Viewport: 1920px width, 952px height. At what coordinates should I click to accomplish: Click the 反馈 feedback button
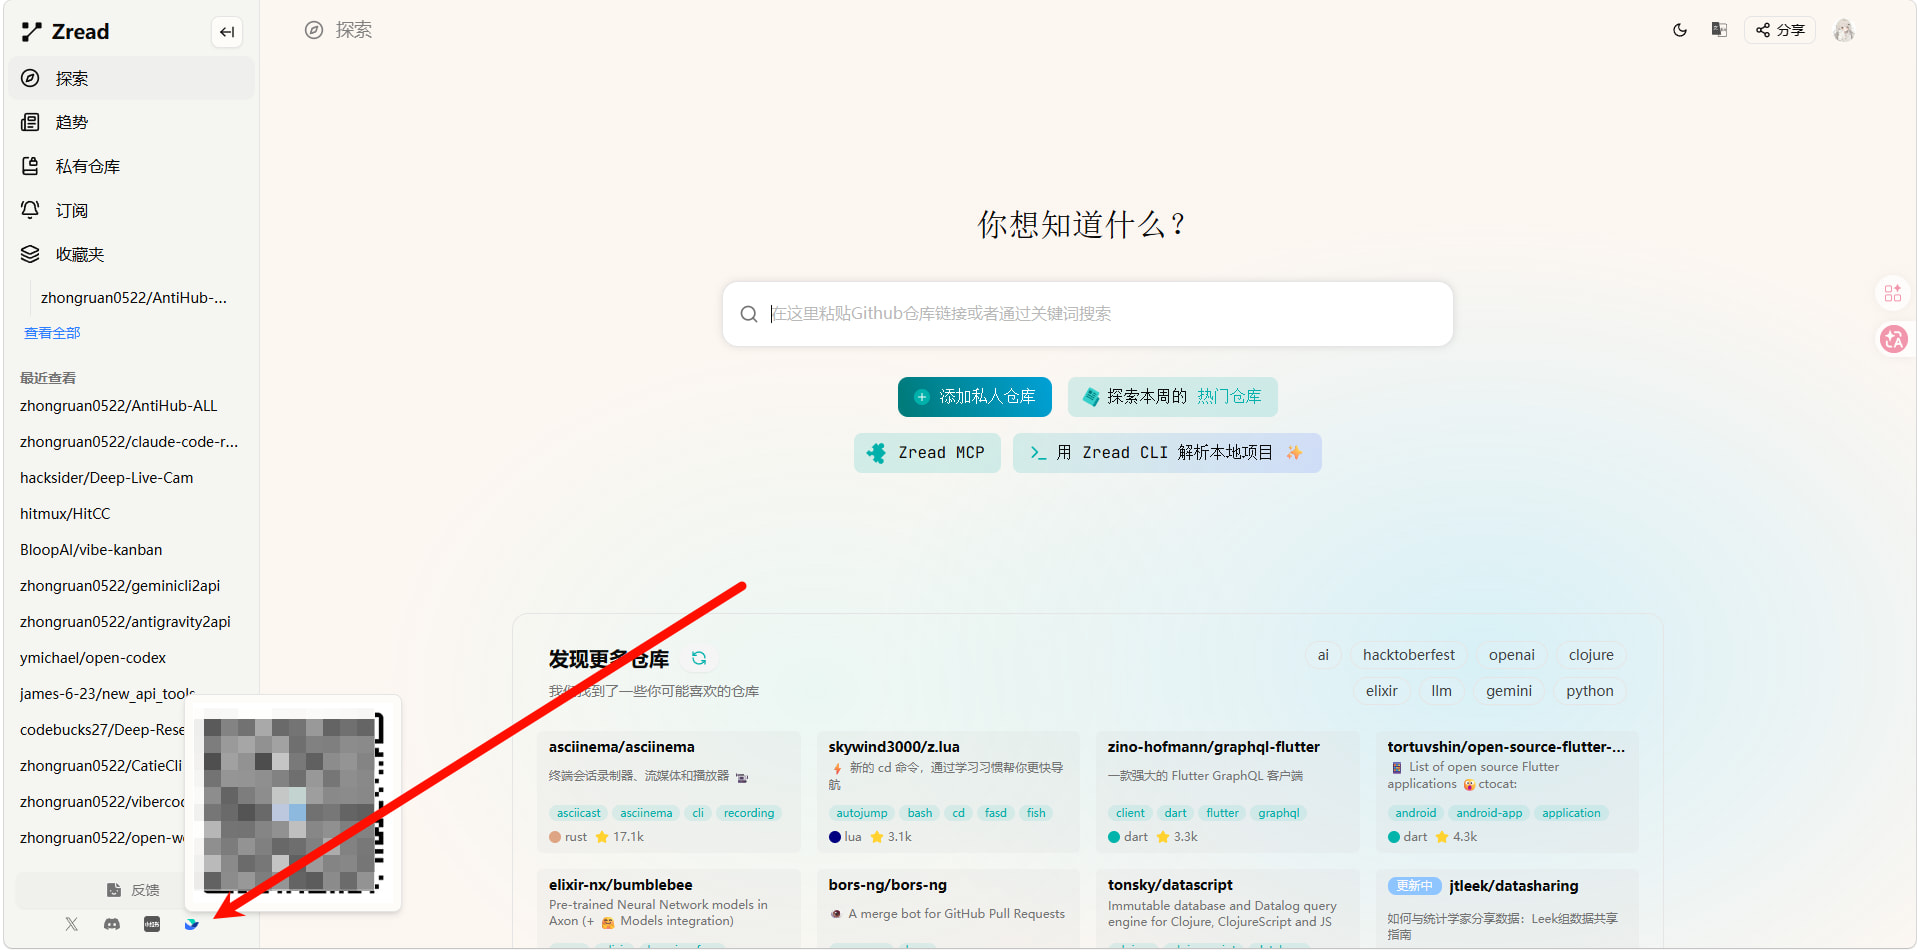point(133,890)
